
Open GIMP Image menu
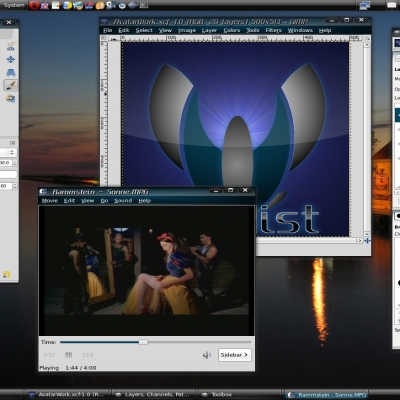[187, 30]
